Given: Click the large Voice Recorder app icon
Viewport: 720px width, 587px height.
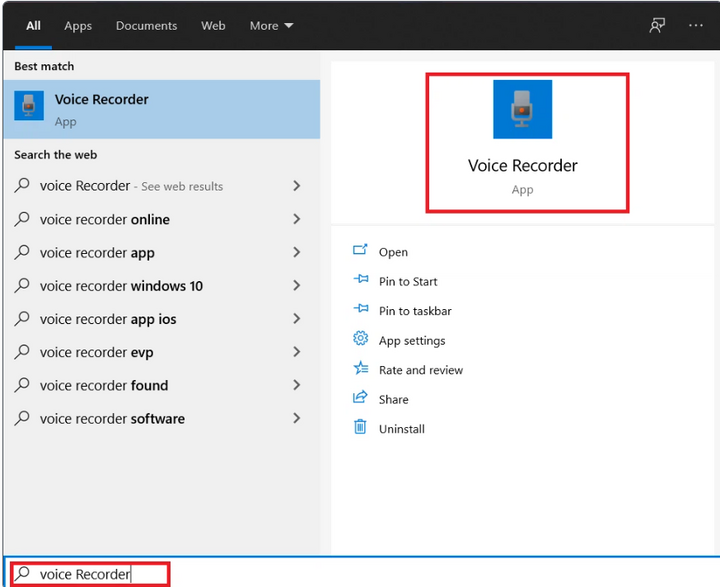Looking at the screenshot, I should coord(522,109).
